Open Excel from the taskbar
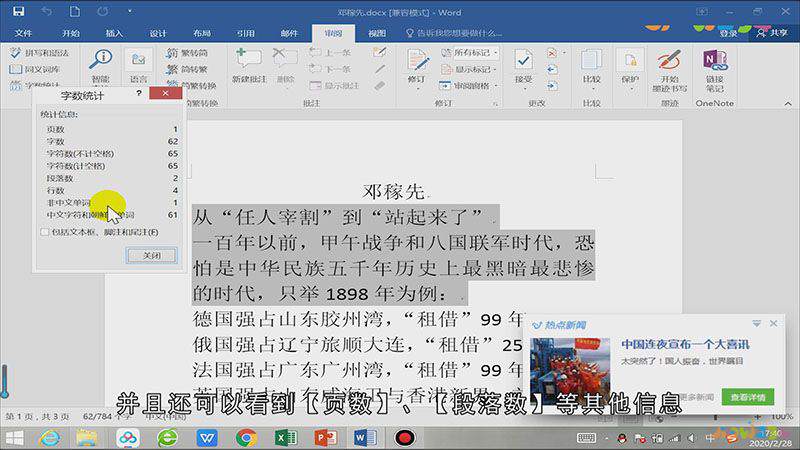Screen dimensions: 800x450 286,438
